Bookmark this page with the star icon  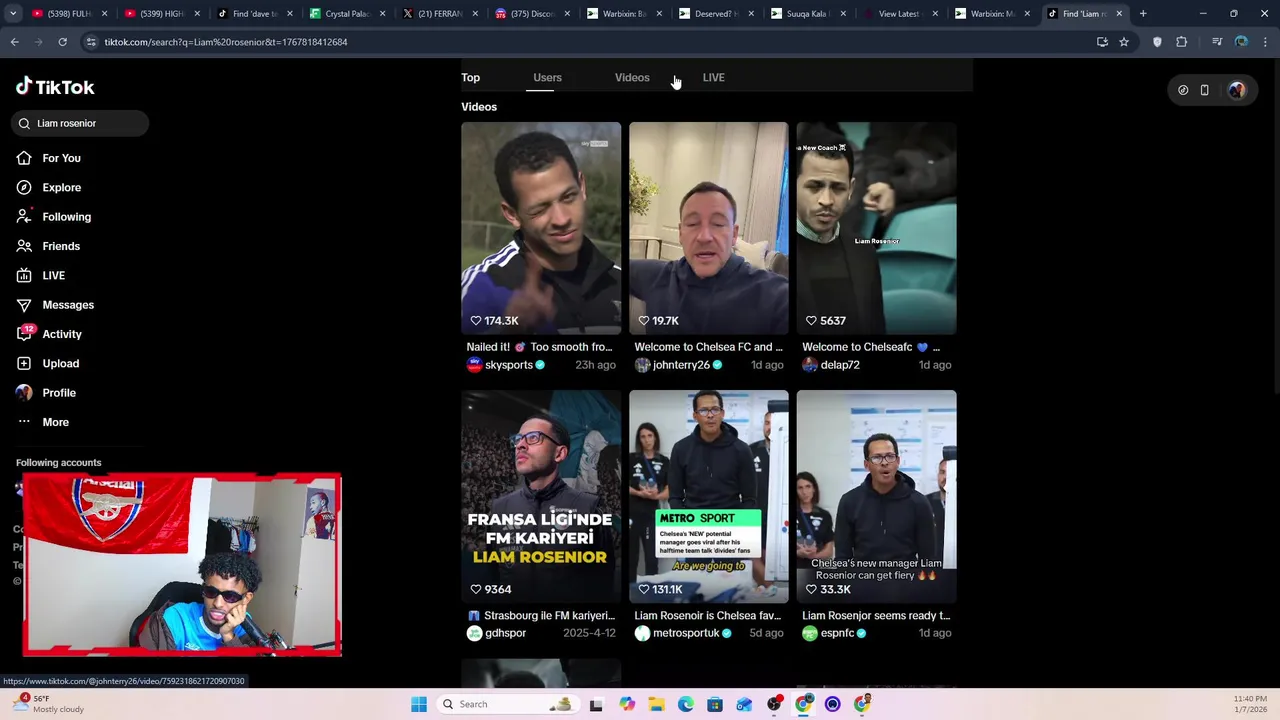(x=1124, y=42)
